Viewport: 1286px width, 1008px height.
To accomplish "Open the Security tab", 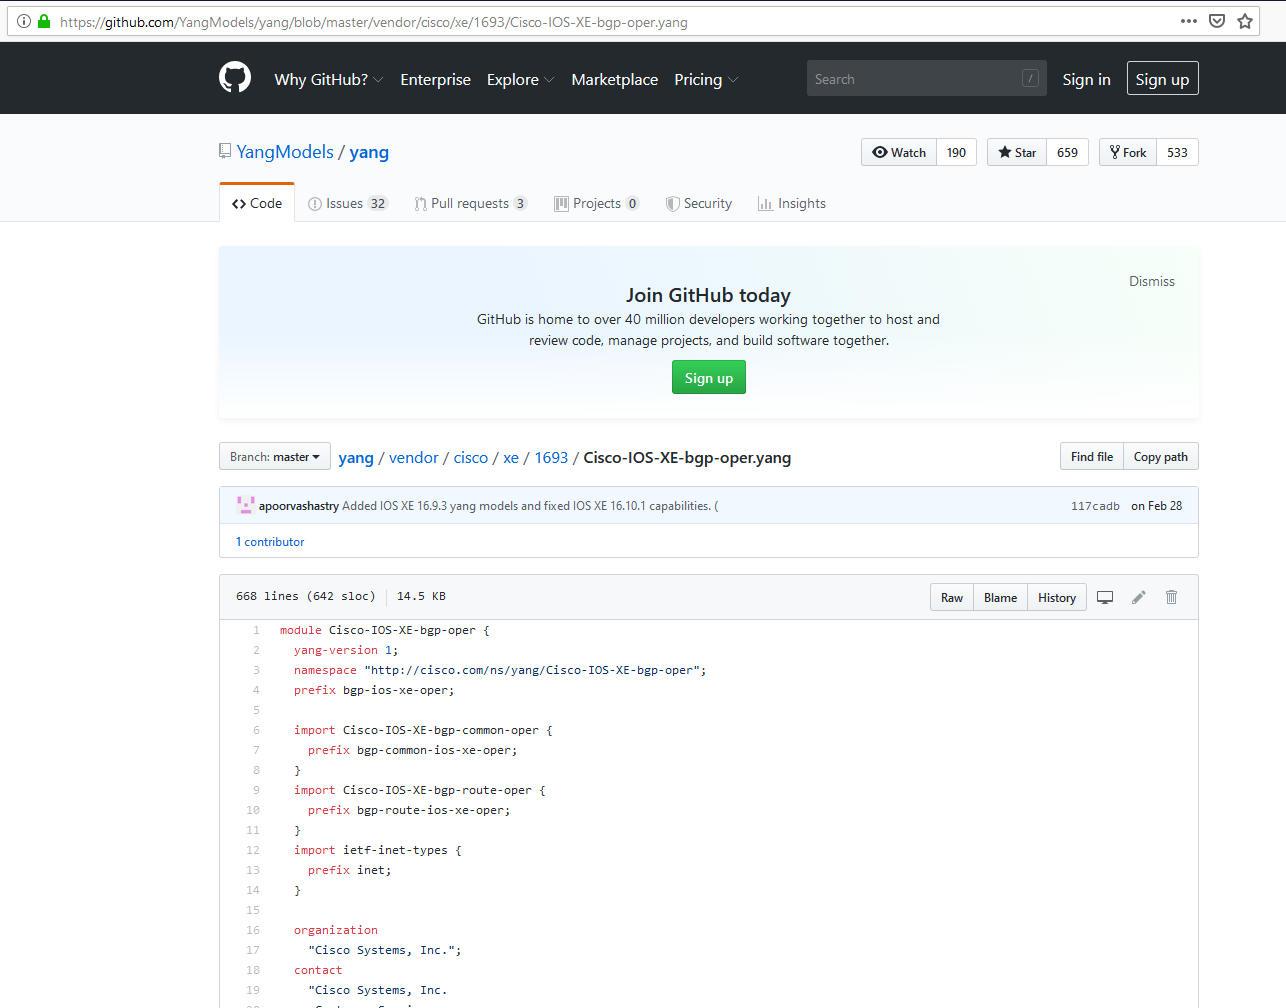I will point(699,203).
